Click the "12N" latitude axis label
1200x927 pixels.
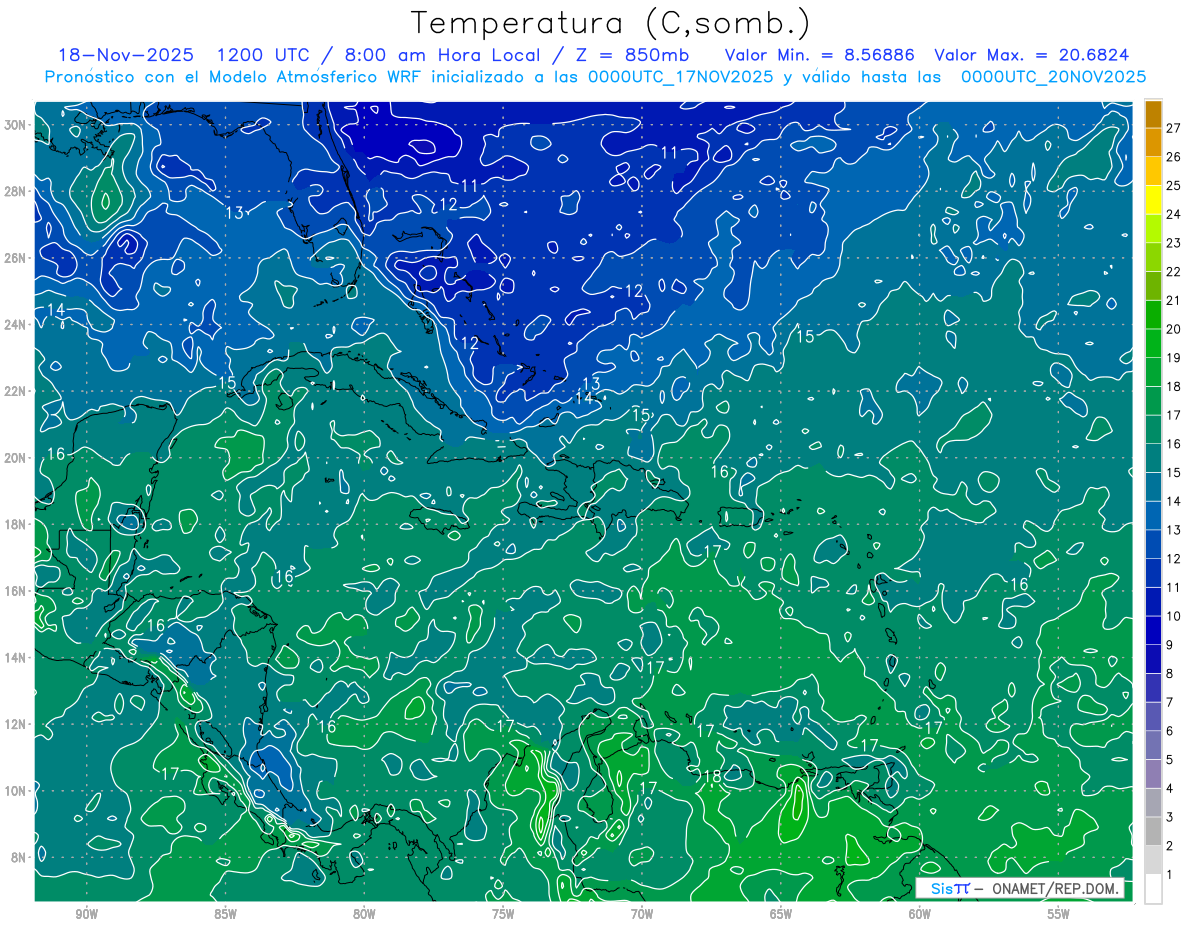(16, 724)
